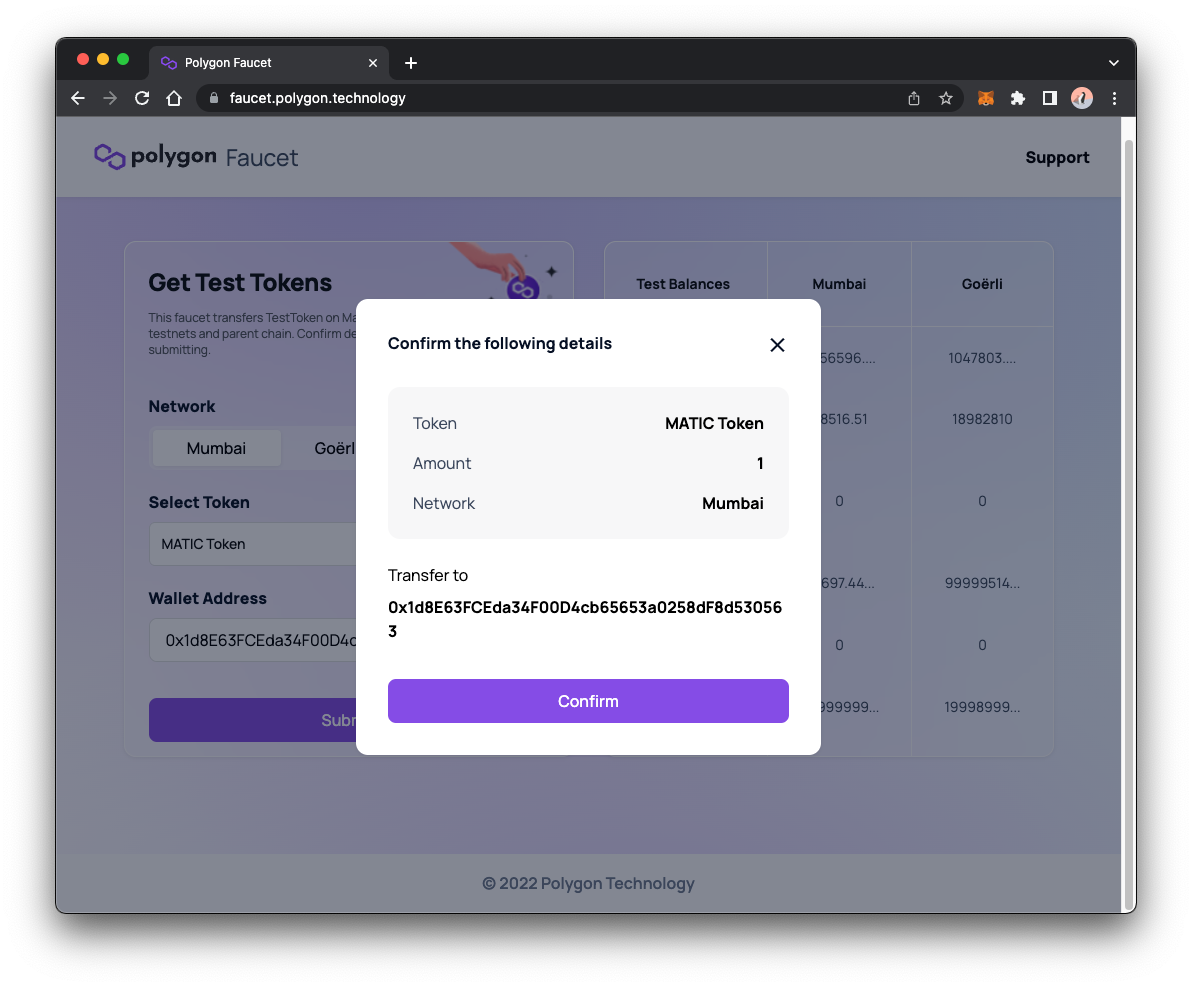Open the MATIC Token dropdown

tap(252, 544)
